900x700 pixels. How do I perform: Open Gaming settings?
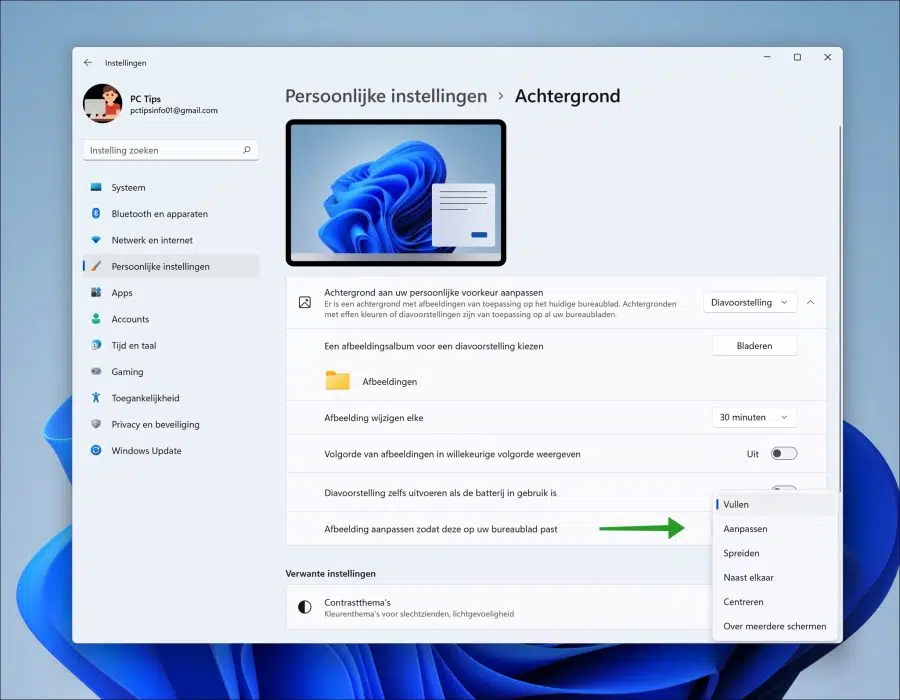tap(171, 372)
